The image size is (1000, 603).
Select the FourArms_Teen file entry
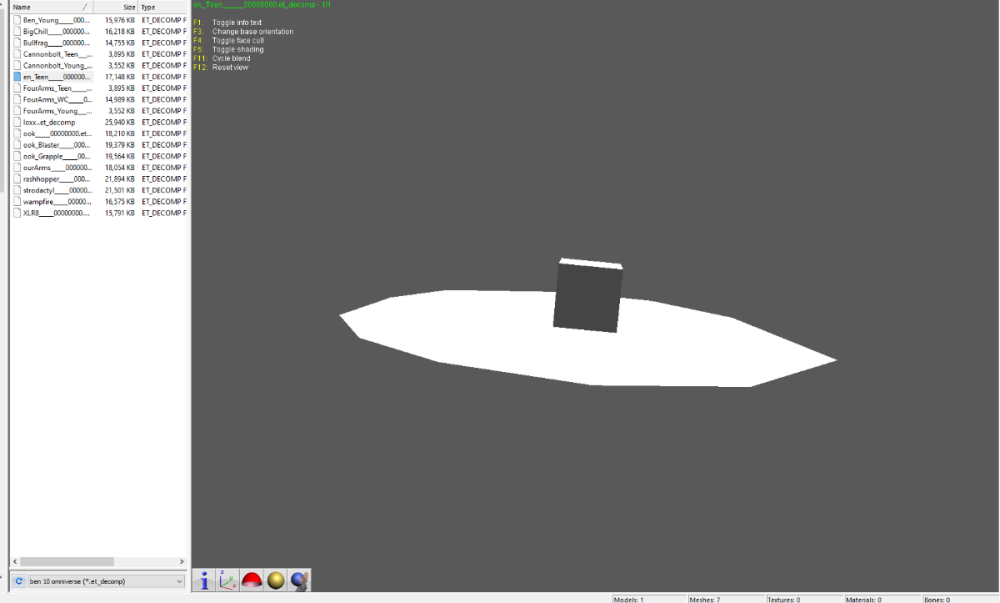[x=55, y=88]
